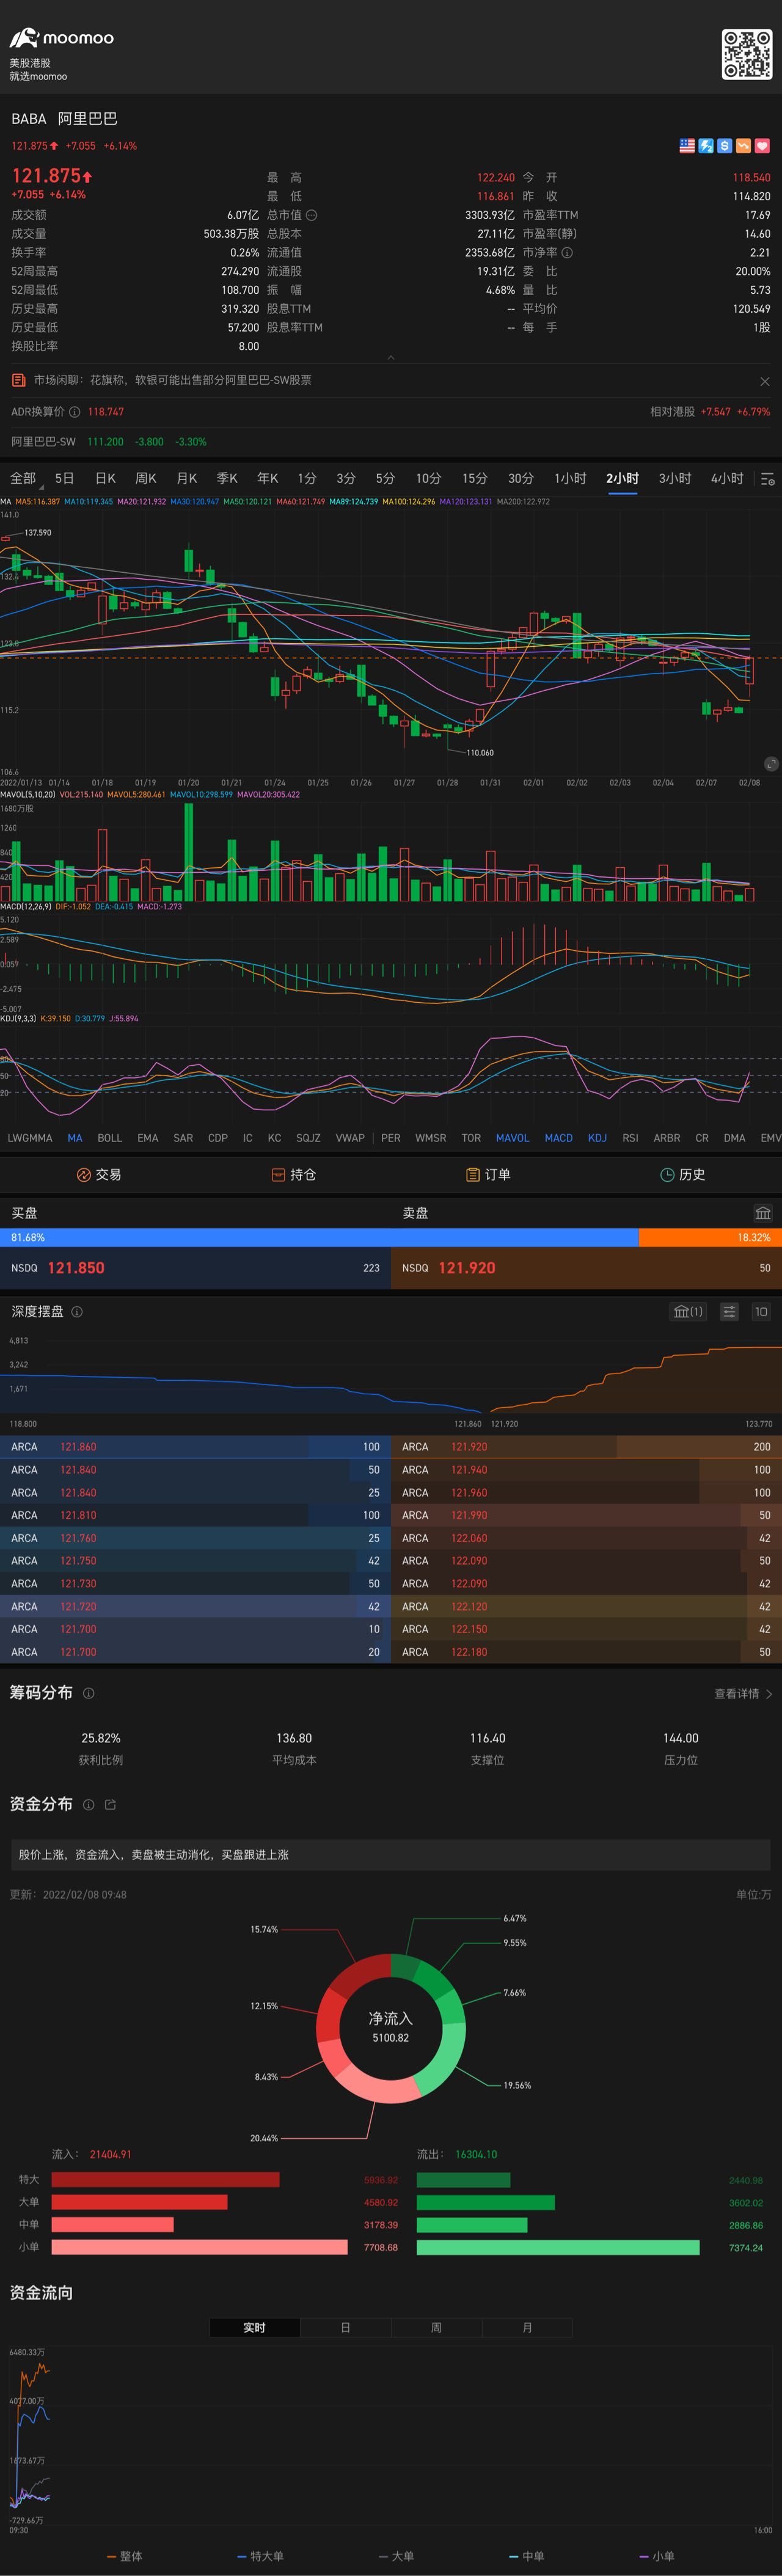Toggle the 大单 legend series

coord(397,2556)
